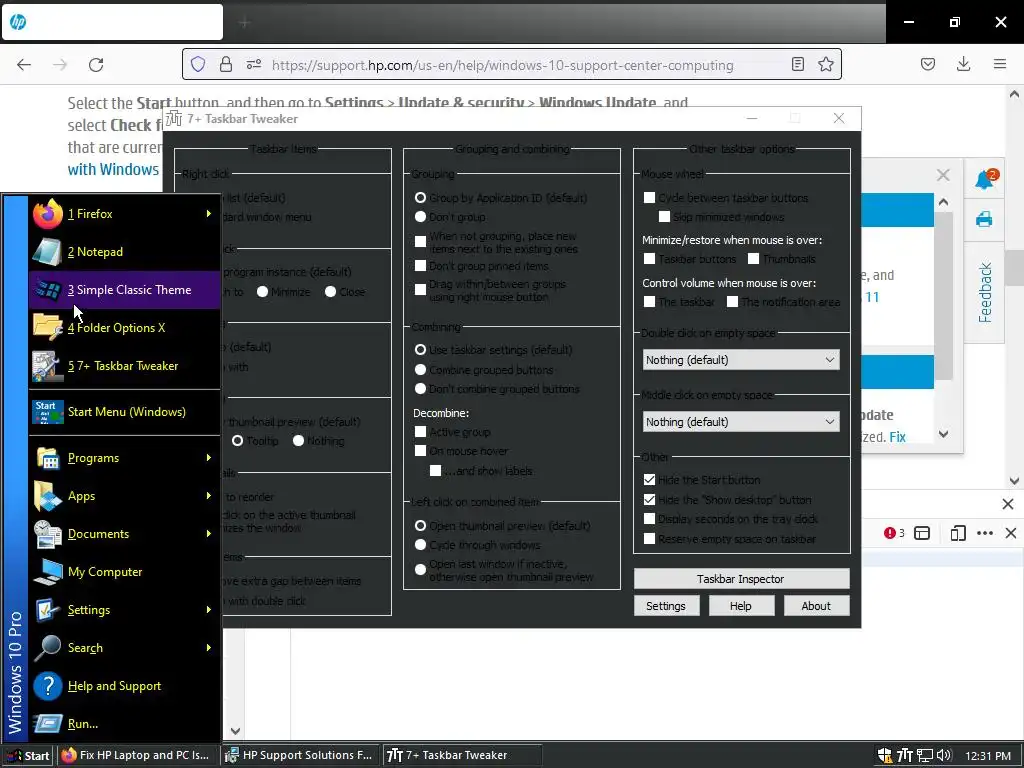Image resolution: width=1024 pixels, height=768 pixels.
Task: Click the 7+ Taskbar Tweaker tray icon
Action: point(904,756)
